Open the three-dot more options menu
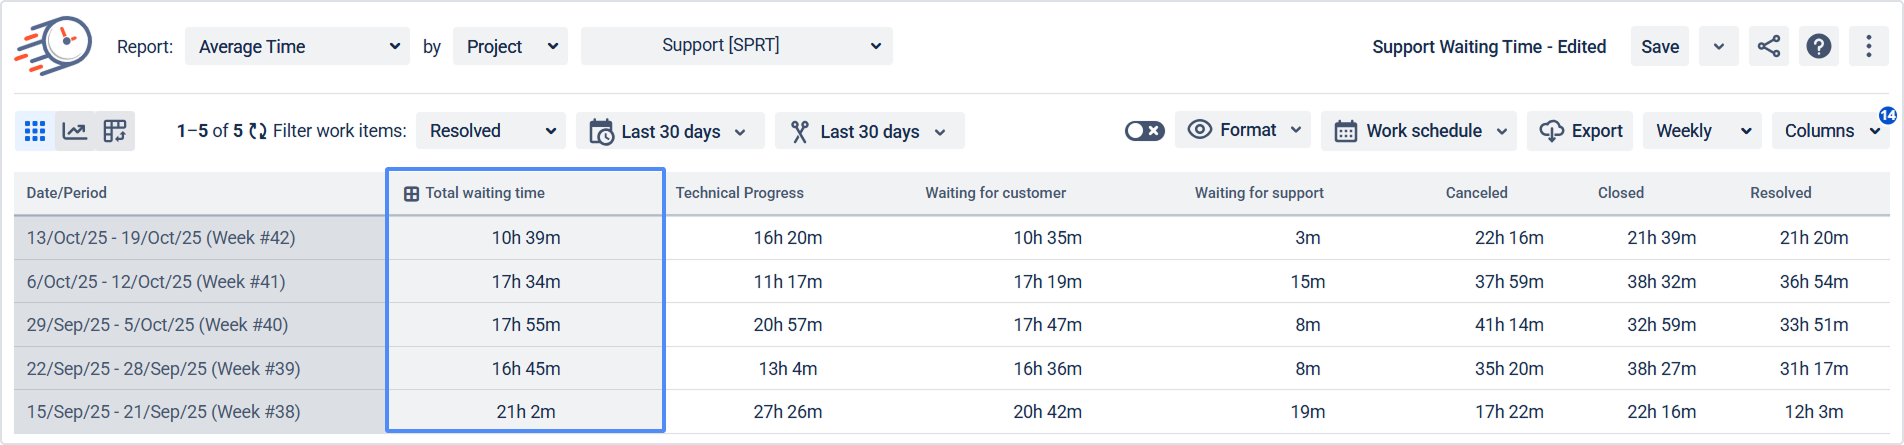Screen dimensions: 1904x445 click(1868, 46)
